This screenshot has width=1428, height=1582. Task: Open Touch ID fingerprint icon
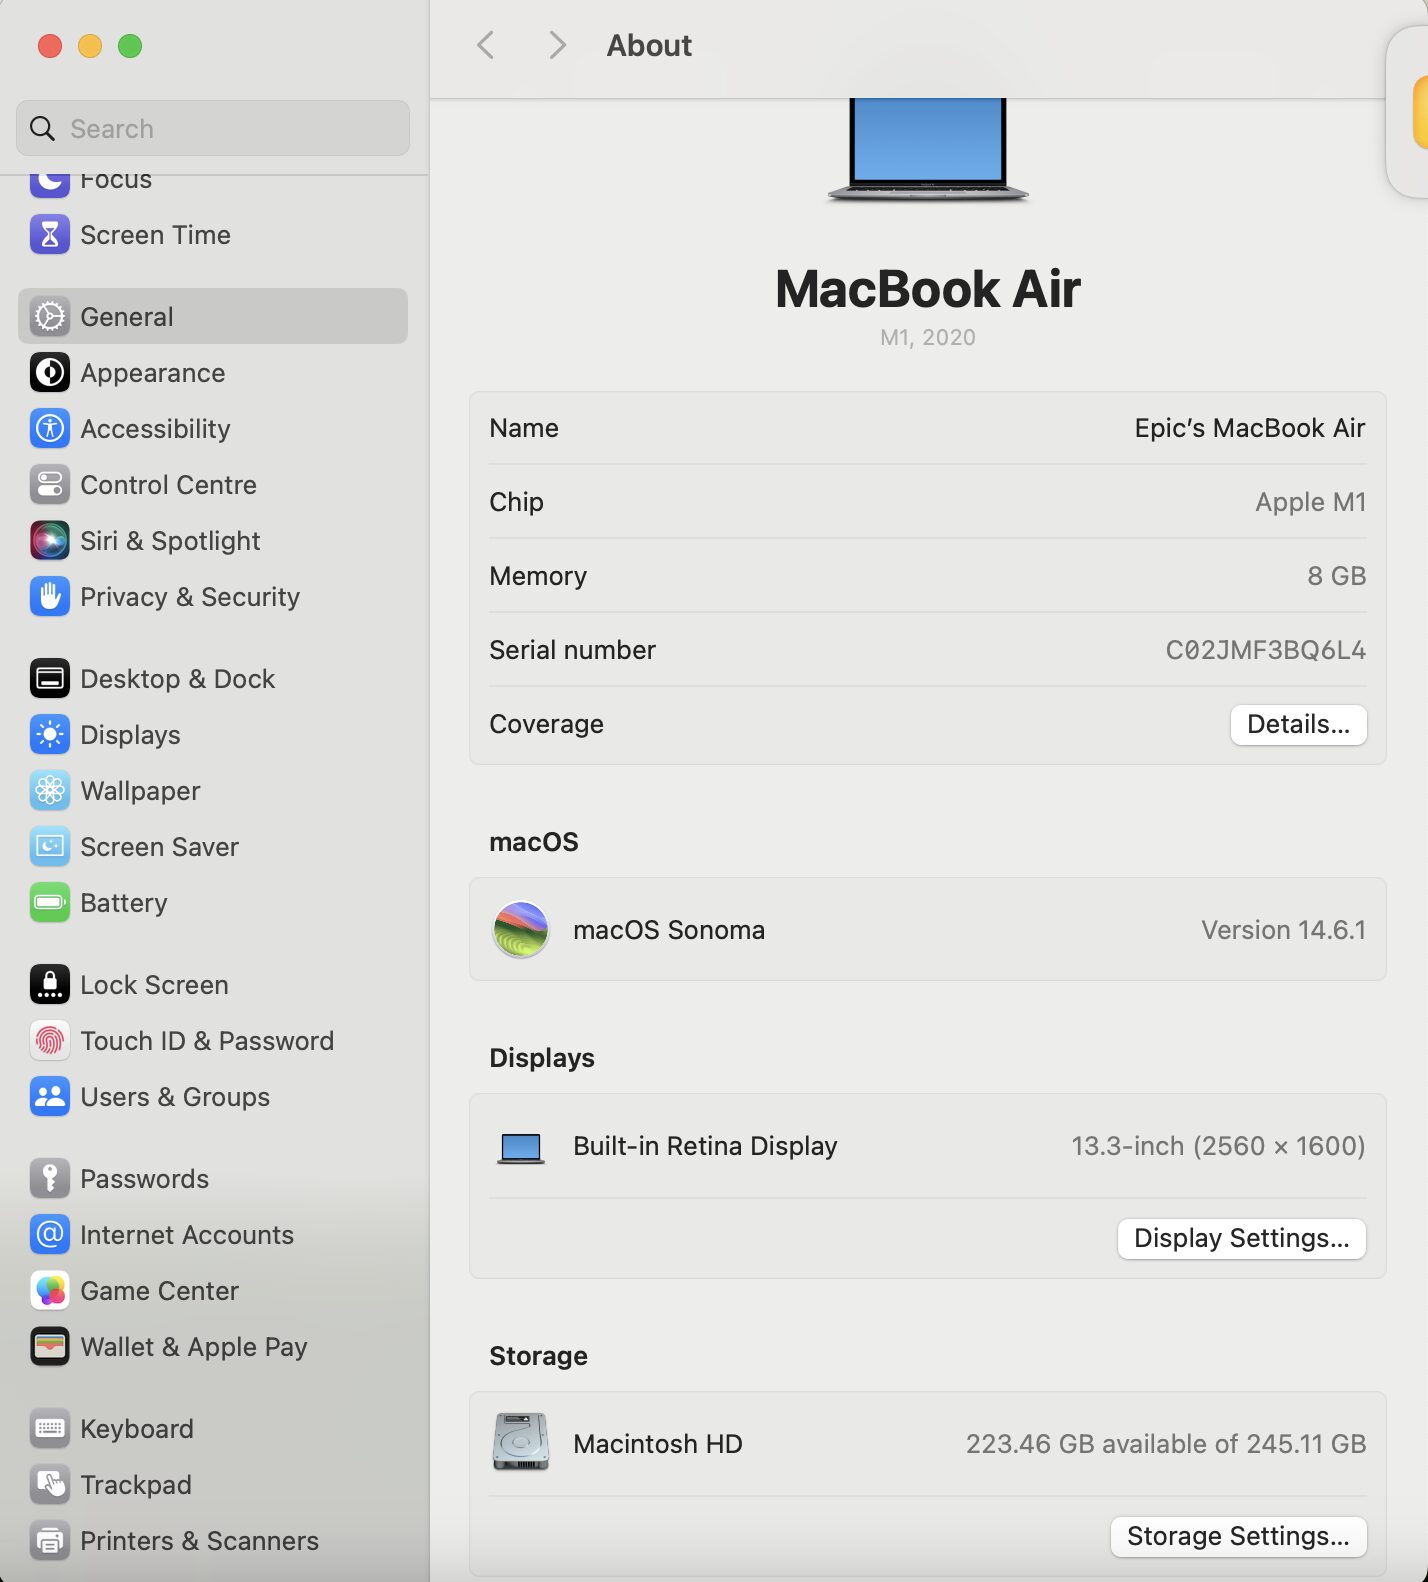pos(50,1041)
